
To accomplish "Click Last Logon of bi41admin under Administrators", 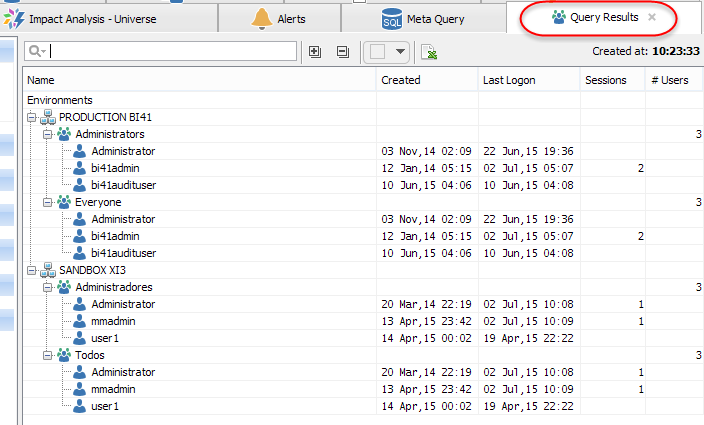I will coord(528,168).
